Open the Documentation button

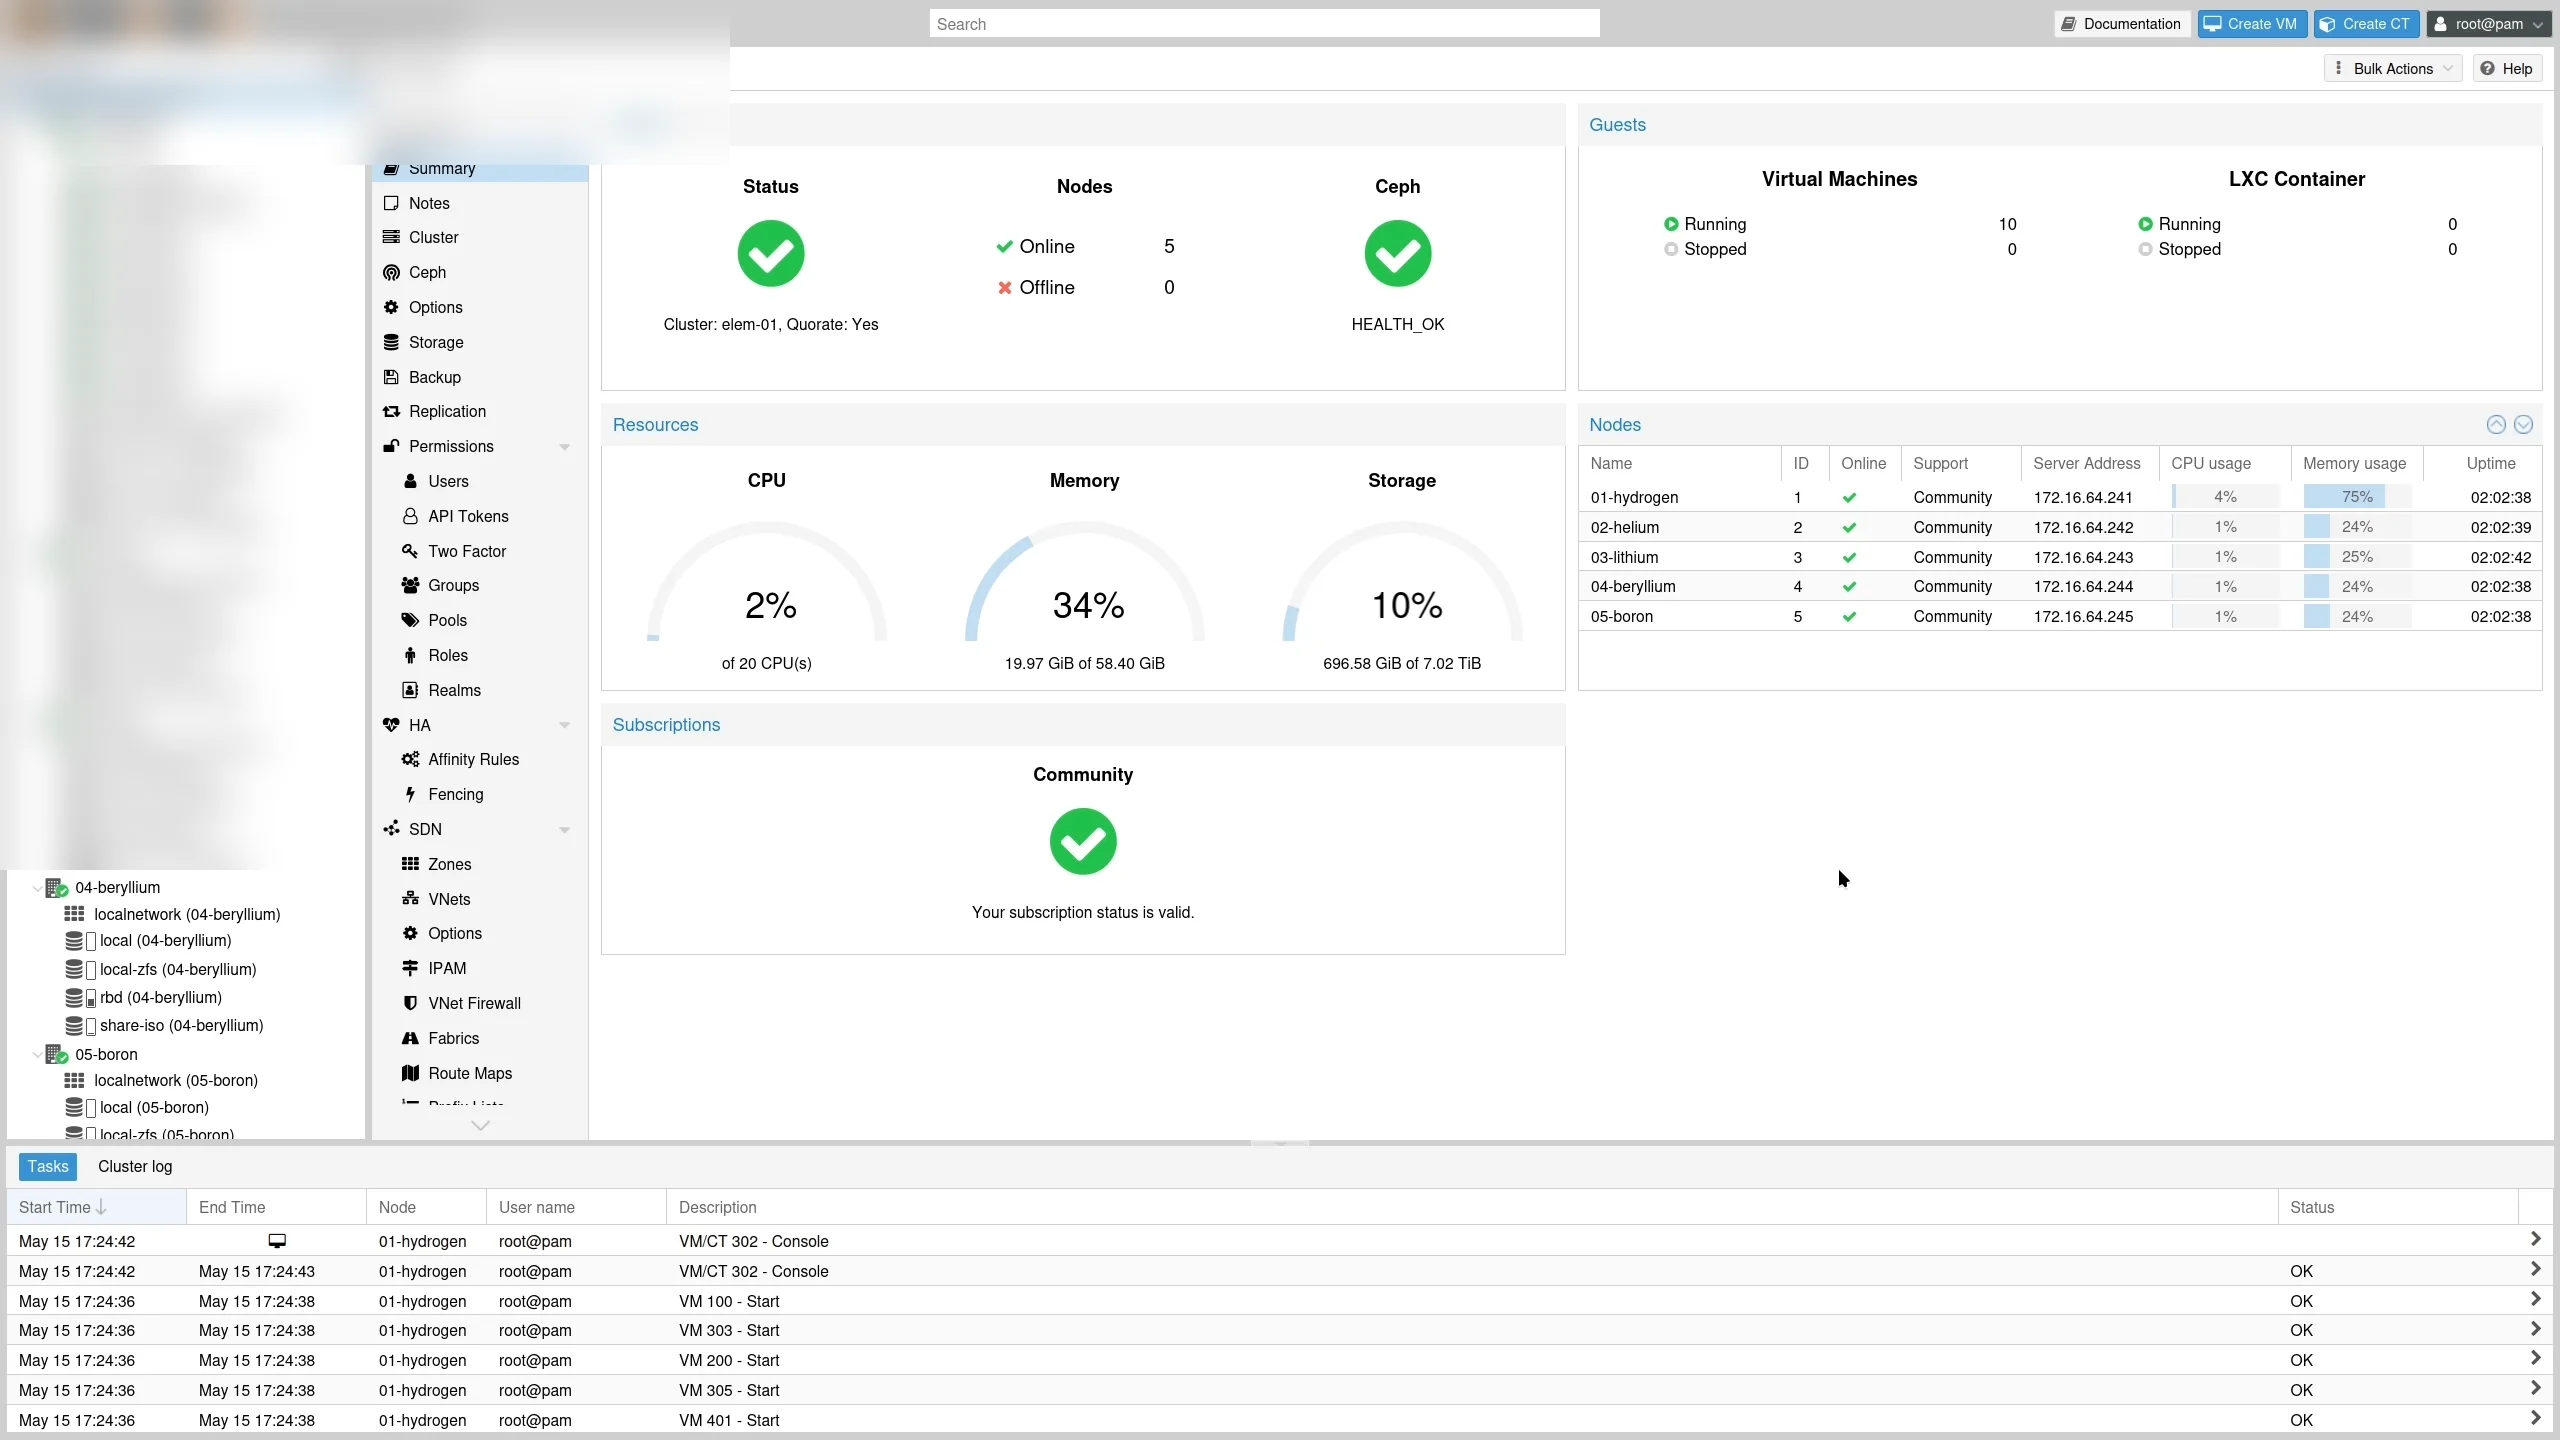click(x=2122, y=24)
